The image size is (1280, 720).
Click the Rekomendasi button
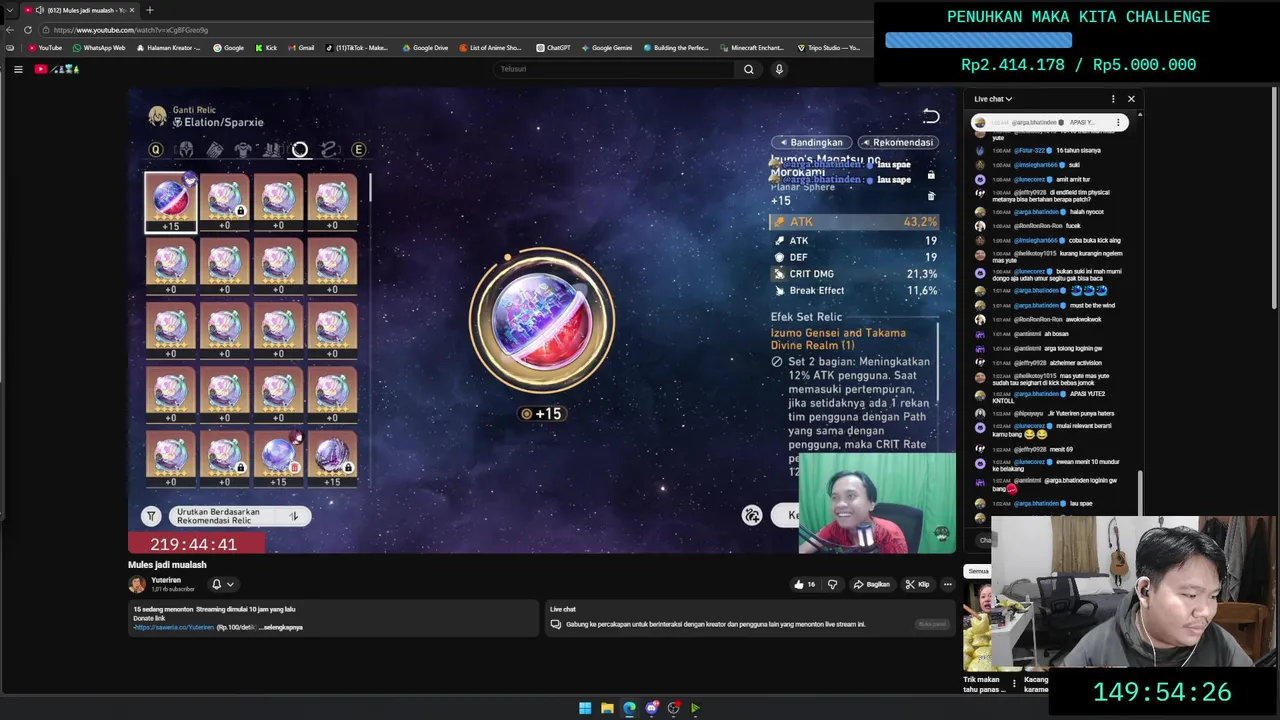[x=897, y=142]
